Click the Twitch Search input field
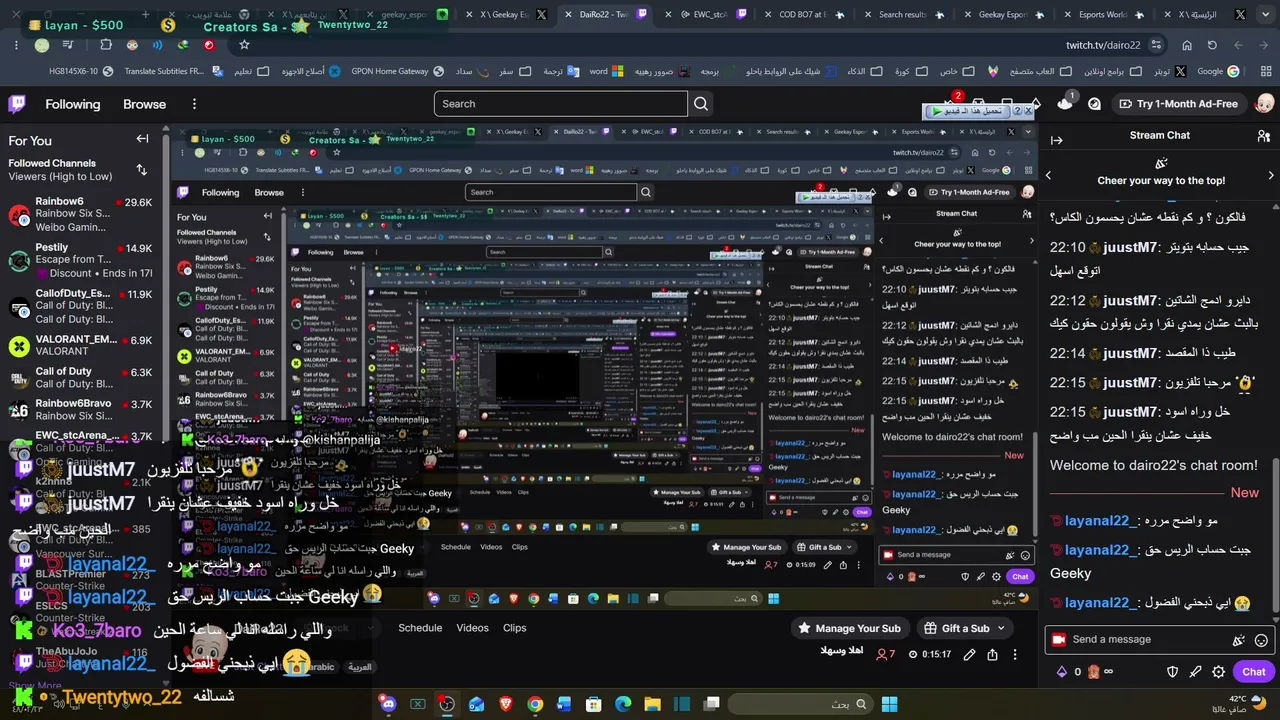 click(561, 104)
